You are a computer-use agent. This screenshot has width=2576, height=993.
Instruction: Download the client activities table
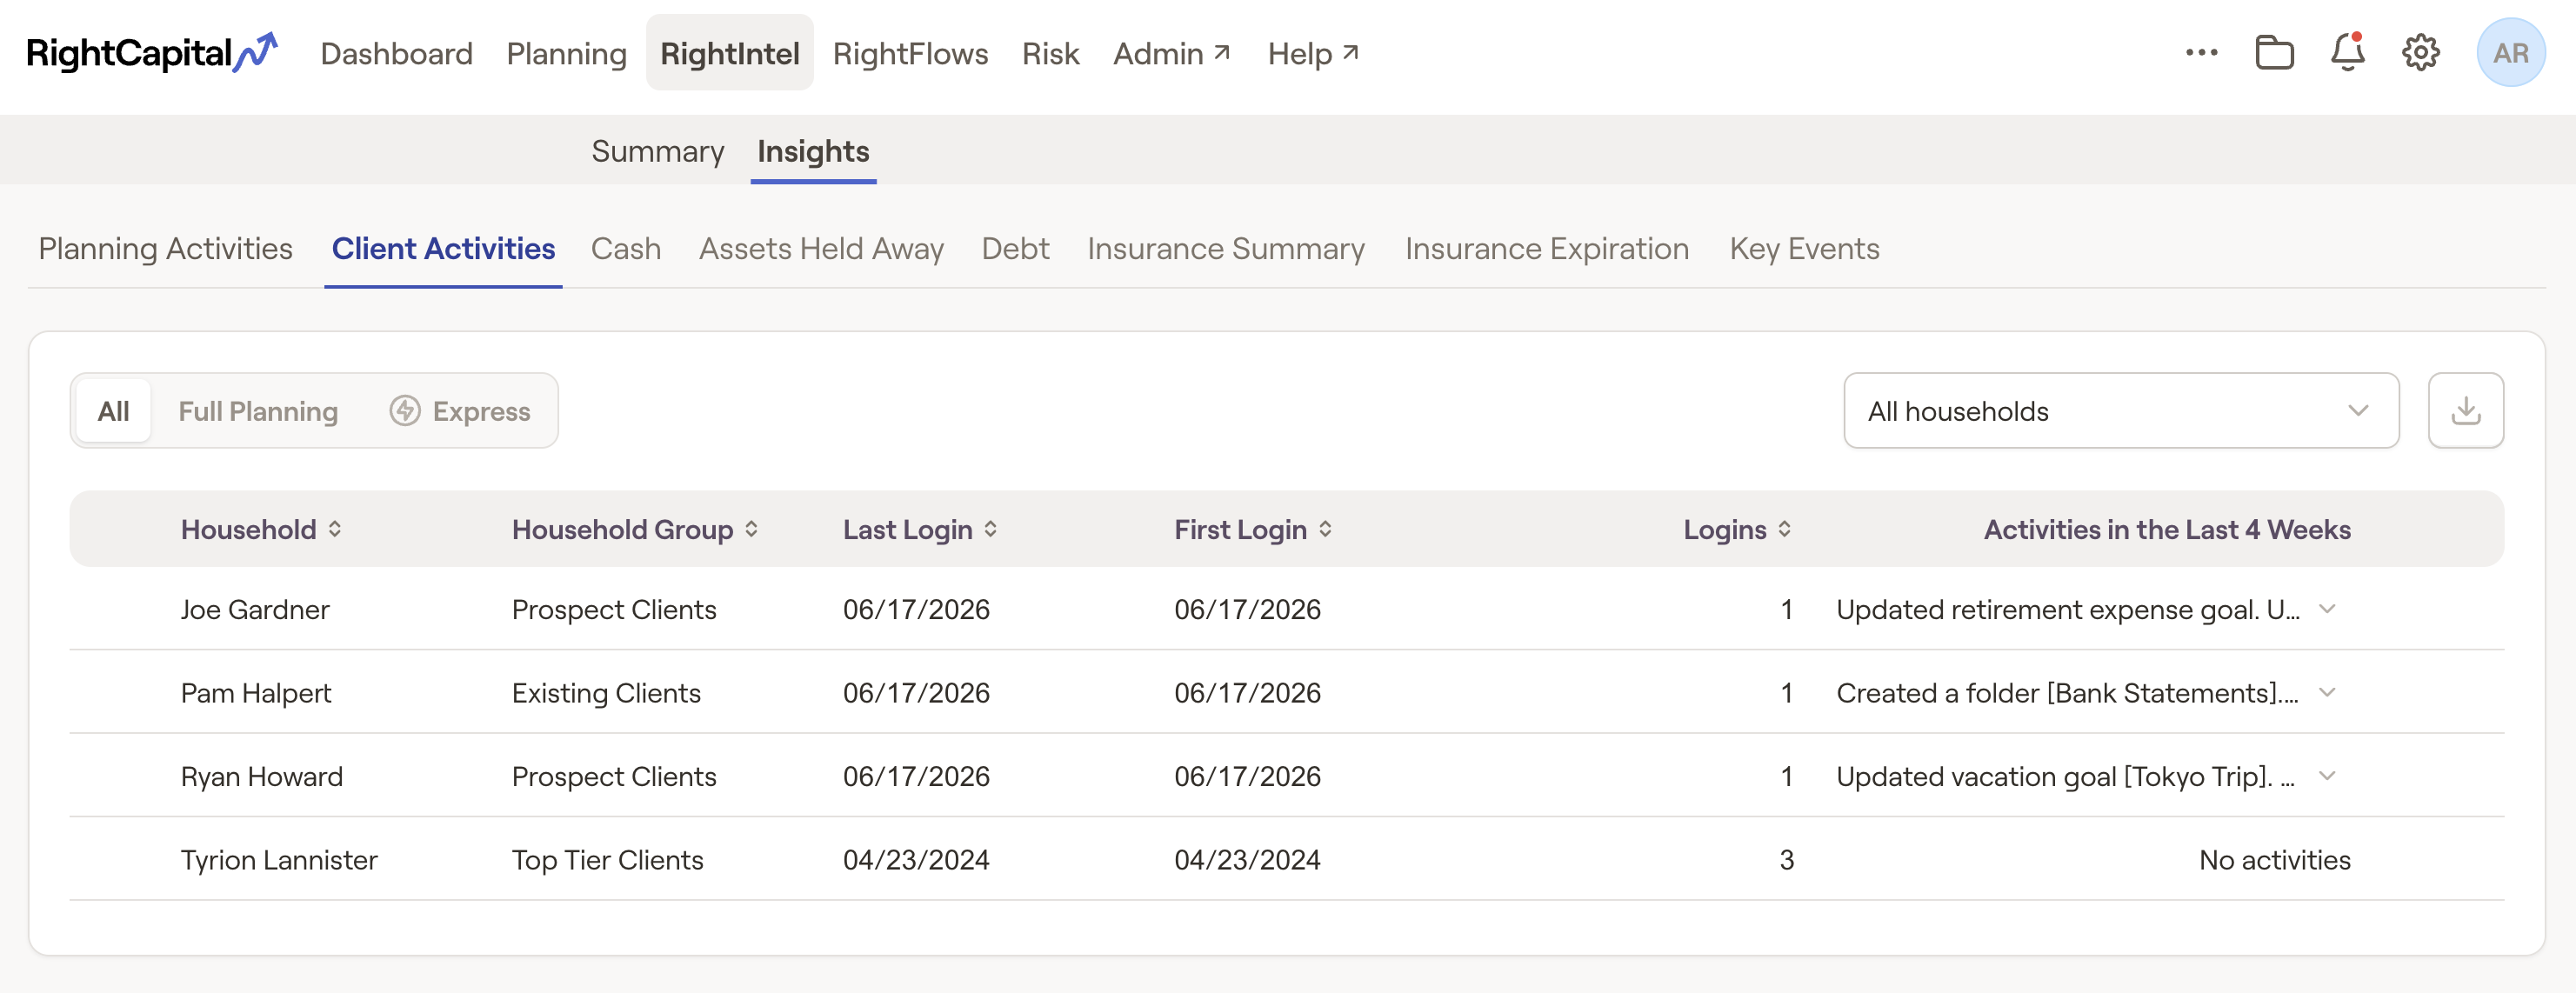click(2465, 411)
